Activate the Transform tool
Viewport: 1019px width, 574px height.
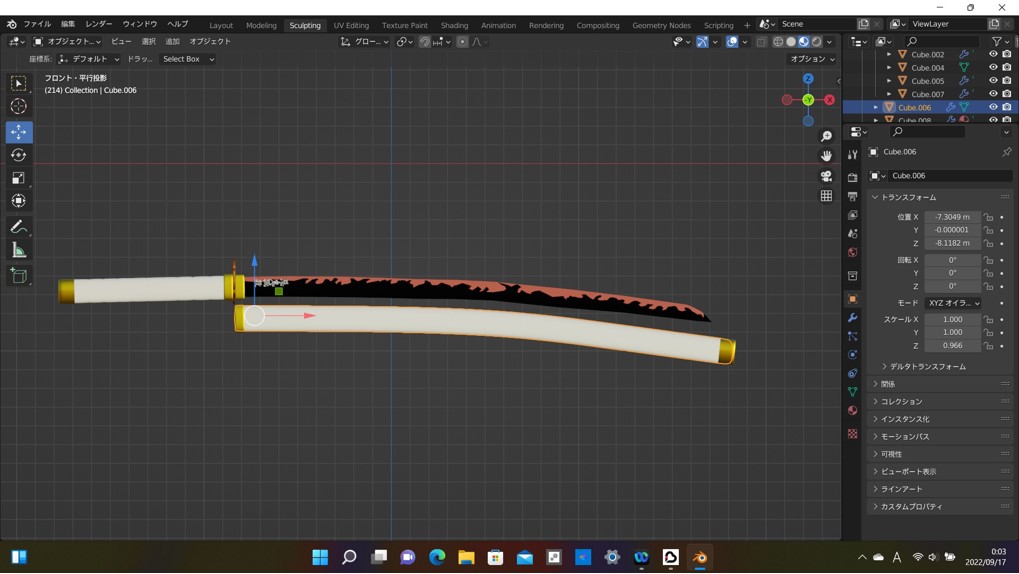[18, 200]
